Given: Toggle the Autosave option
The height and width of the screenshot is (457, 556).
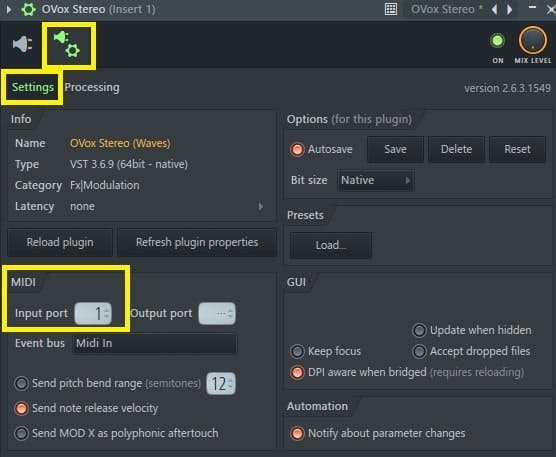Looking at the screenshot, I should [321, 149].
